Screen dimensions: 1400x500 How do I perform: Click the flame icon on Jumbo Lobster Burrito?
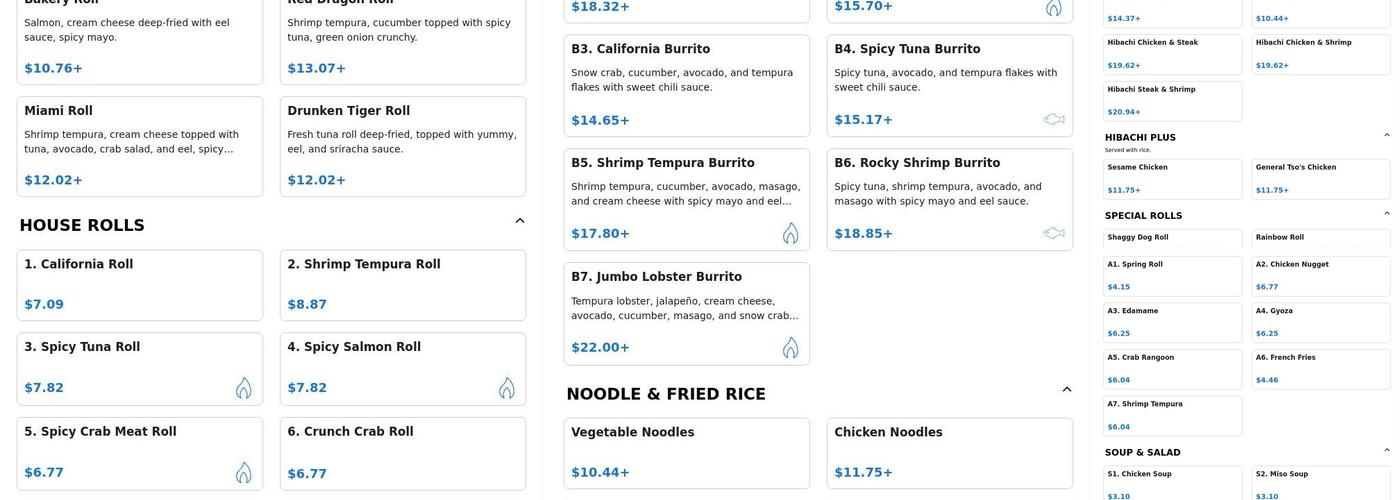point(790,347)
